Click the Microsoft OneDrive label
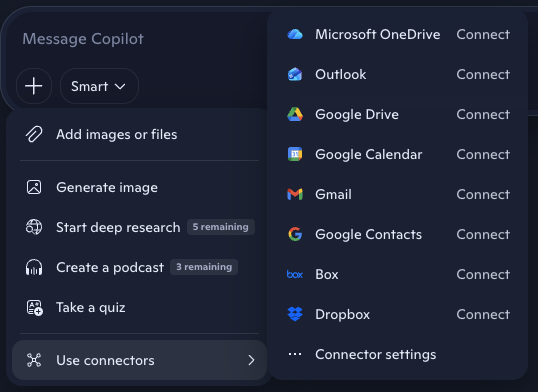 coord(377,34)
